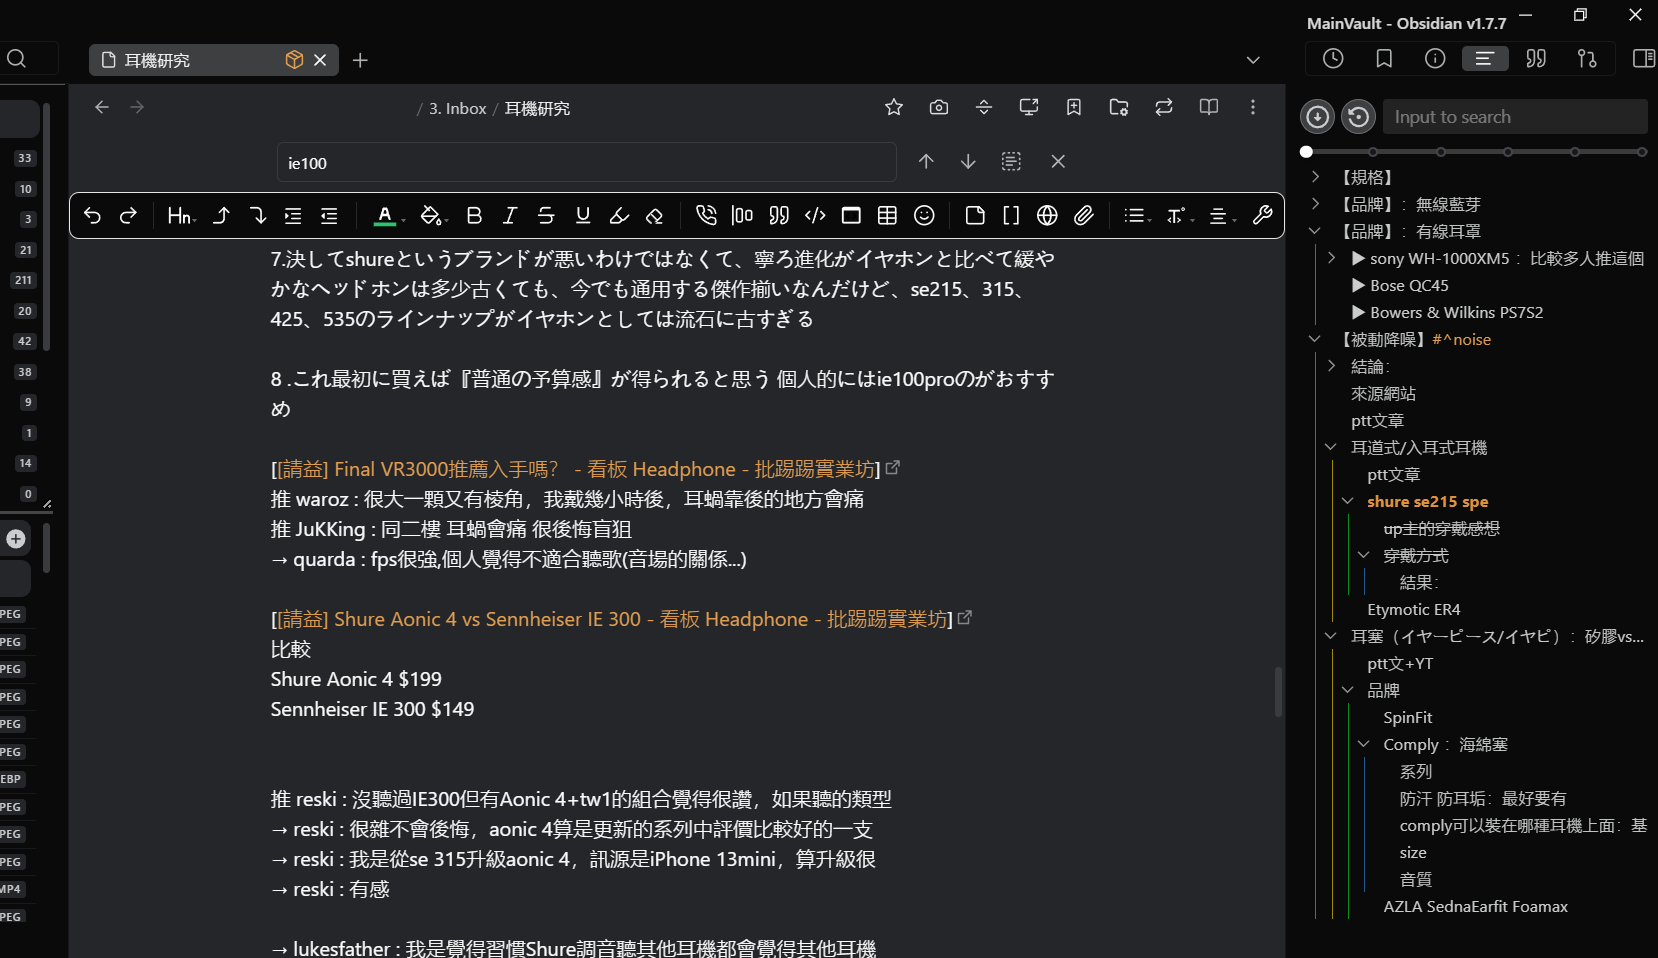
Task: Open the note's more options menu
Action: coord(1253,107)
